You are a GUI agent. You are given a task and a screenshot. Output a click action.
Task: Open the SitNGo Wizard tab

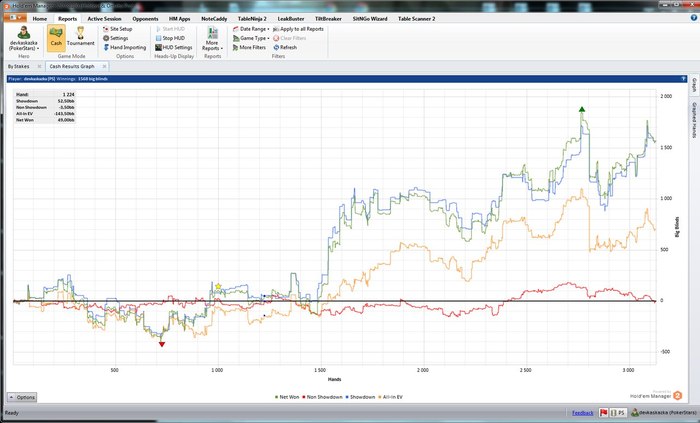pos(370,19)
